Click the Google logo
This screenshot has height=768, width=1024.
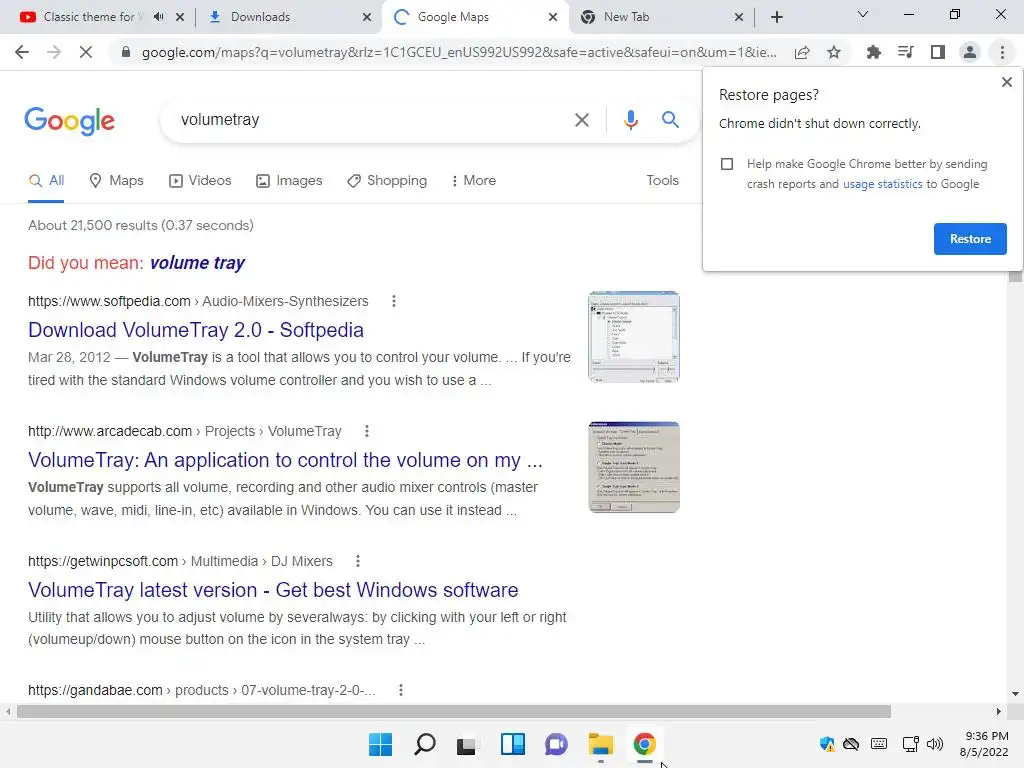pos(69,121)
